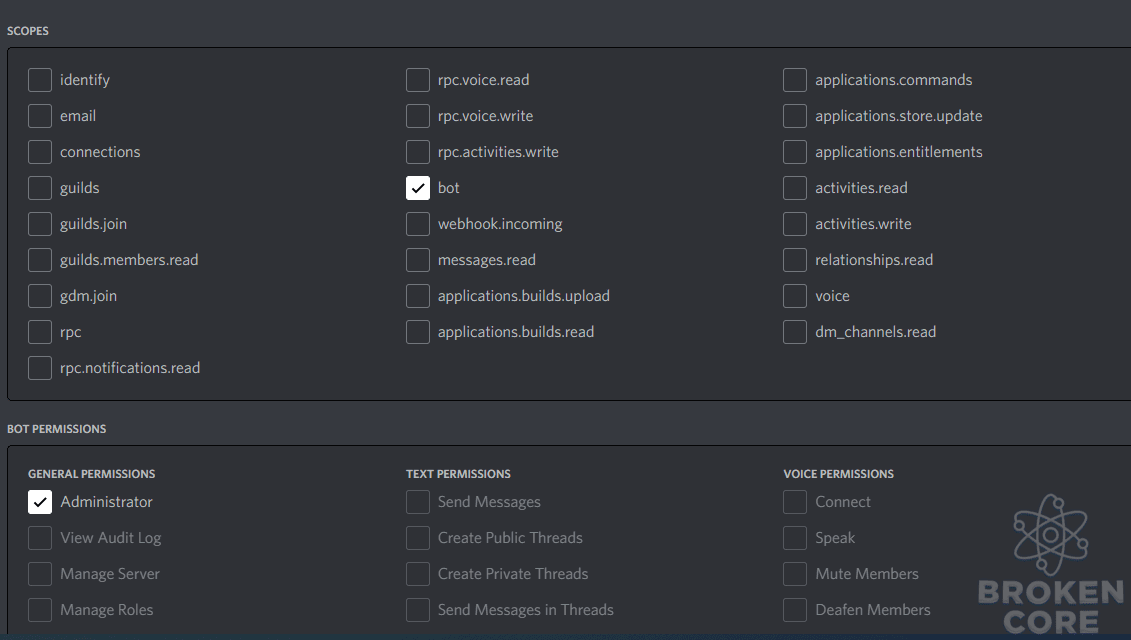Tick rpc.notifications.read checkbox
This screenshot has width=1131, height=640.
(x=40, y=369)
